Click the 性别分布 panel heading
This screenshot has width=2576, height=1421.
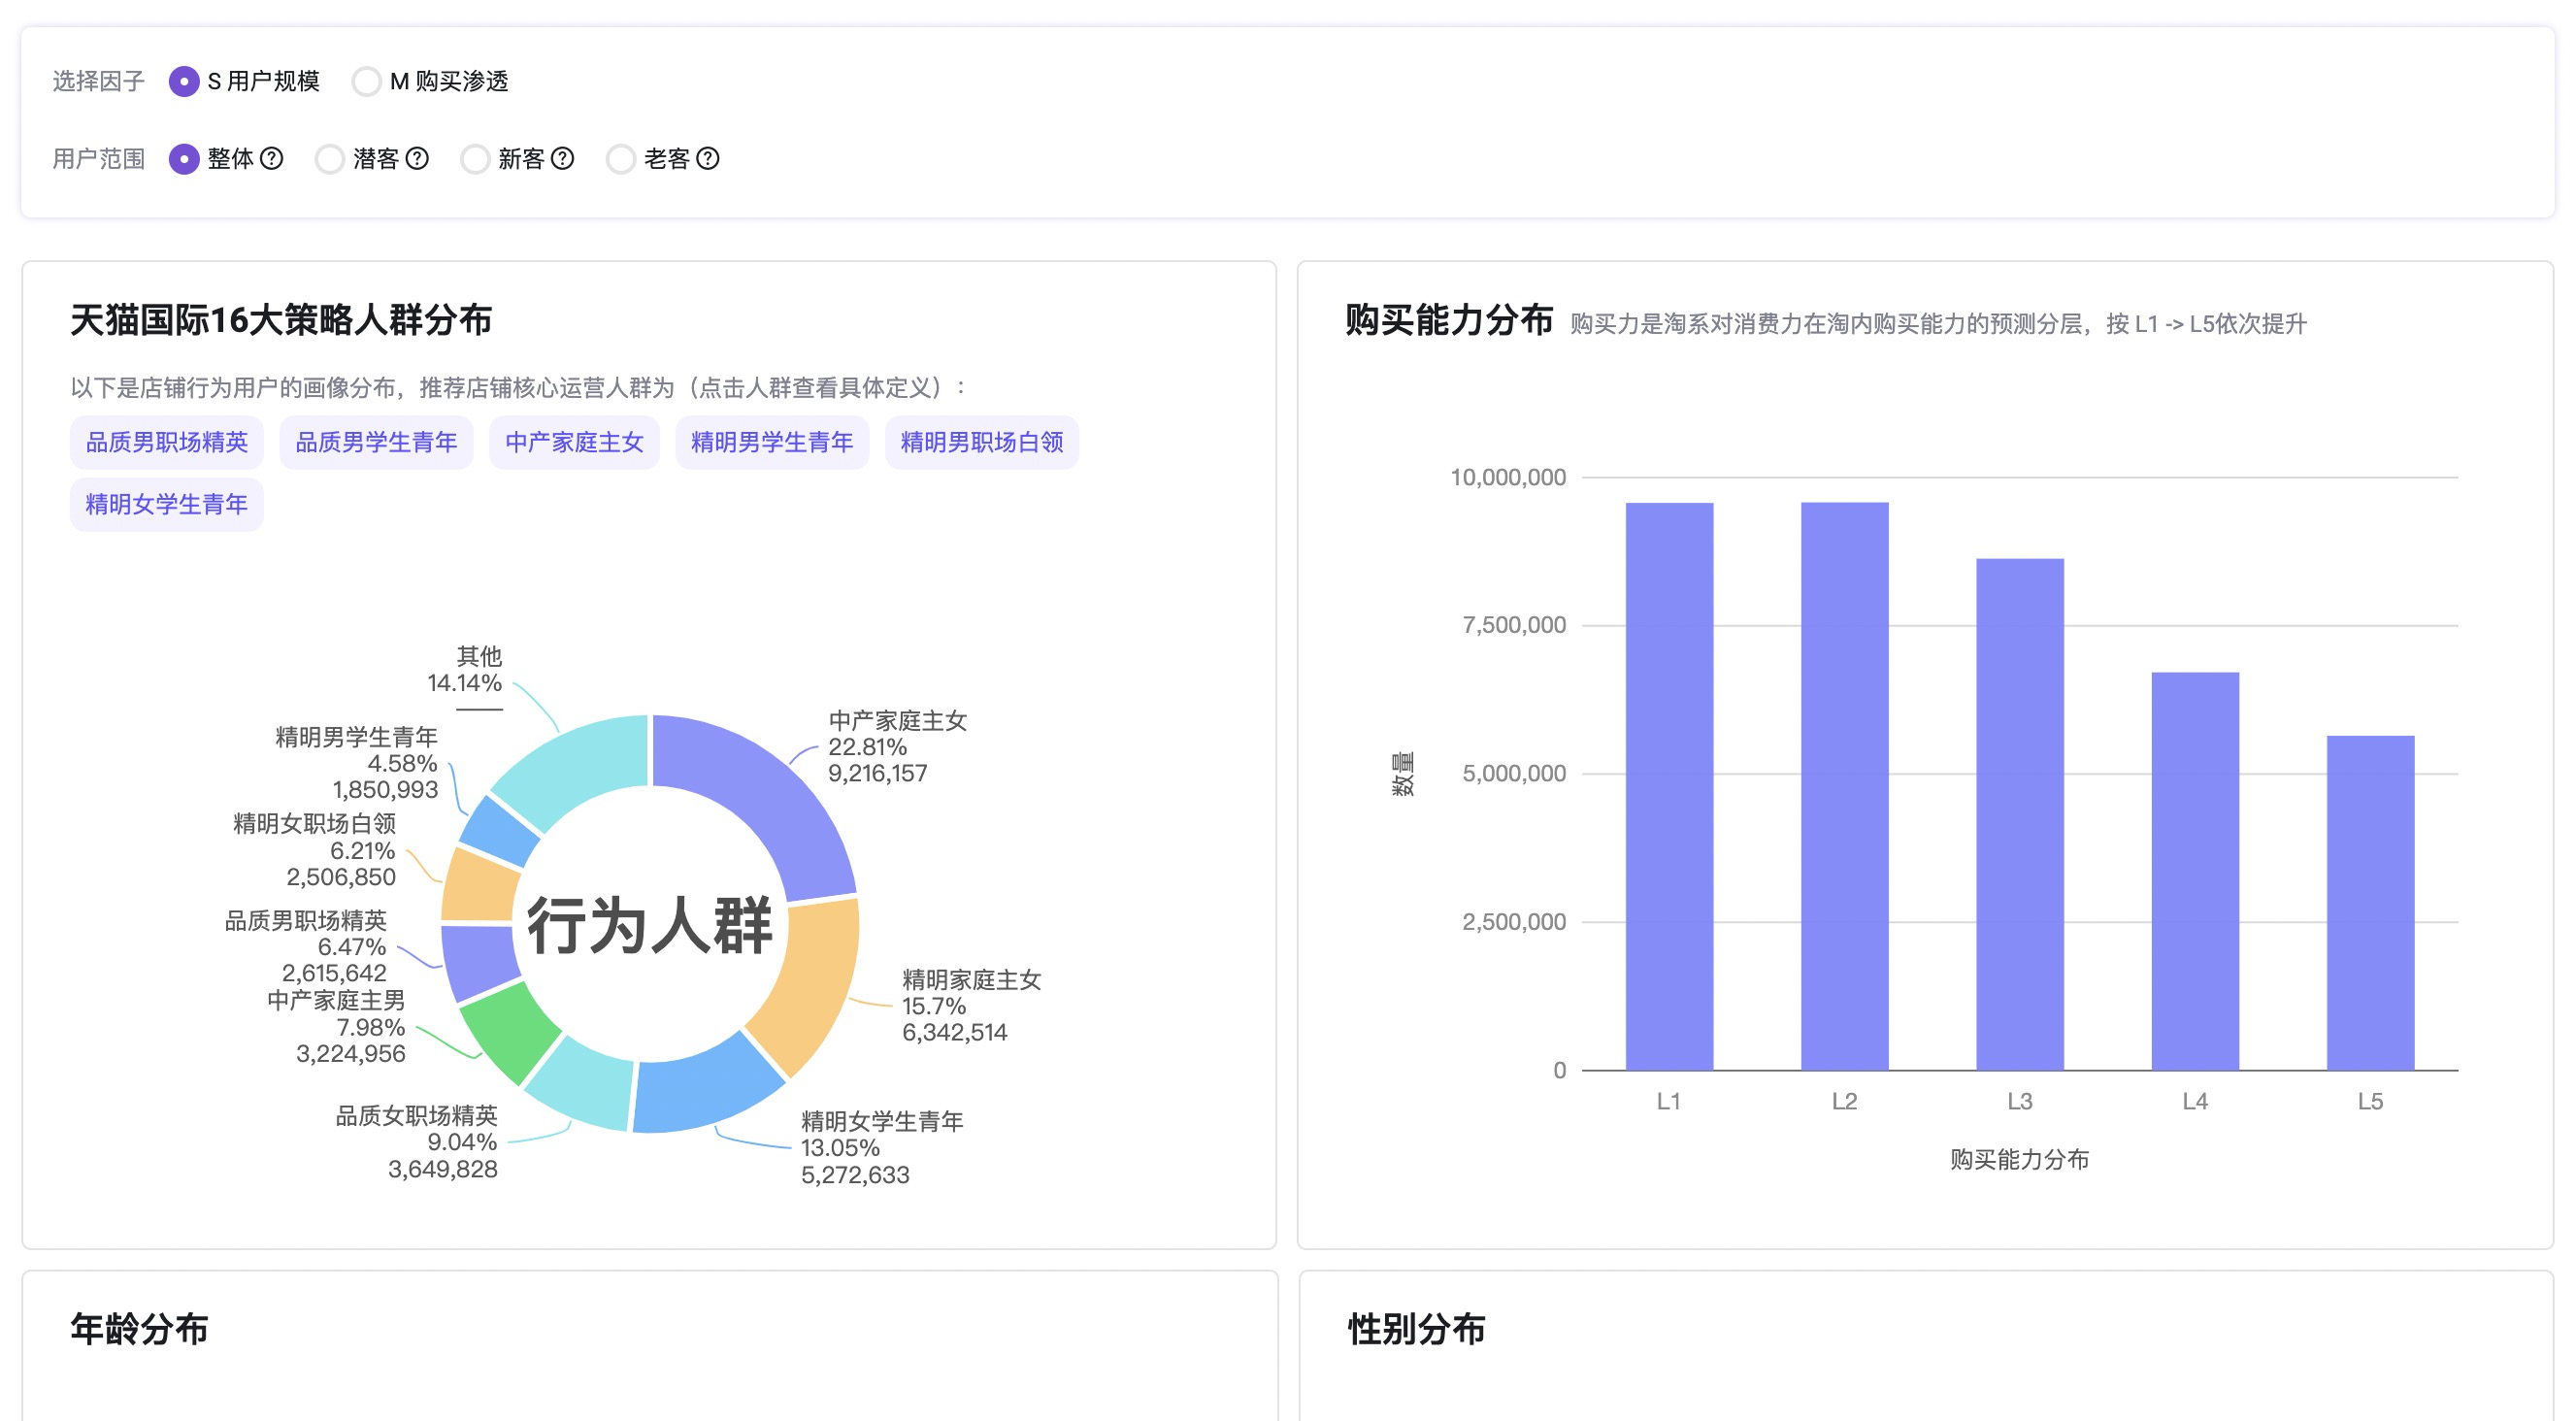1416,1329
